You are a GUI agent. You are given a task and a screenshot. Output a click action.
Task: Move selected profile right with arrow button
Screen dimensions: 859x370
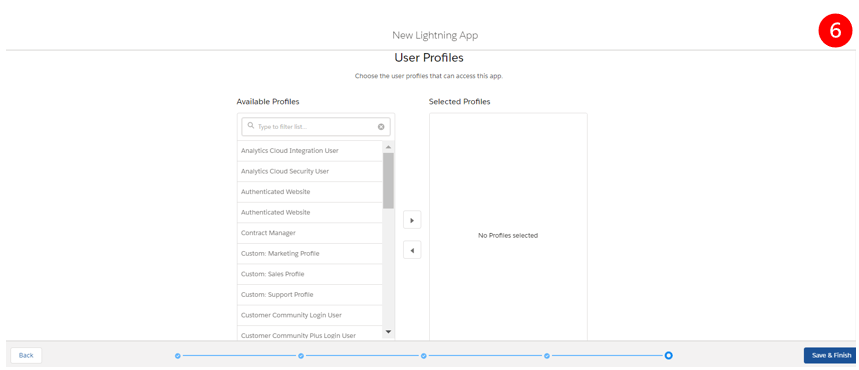click(412, 220)
